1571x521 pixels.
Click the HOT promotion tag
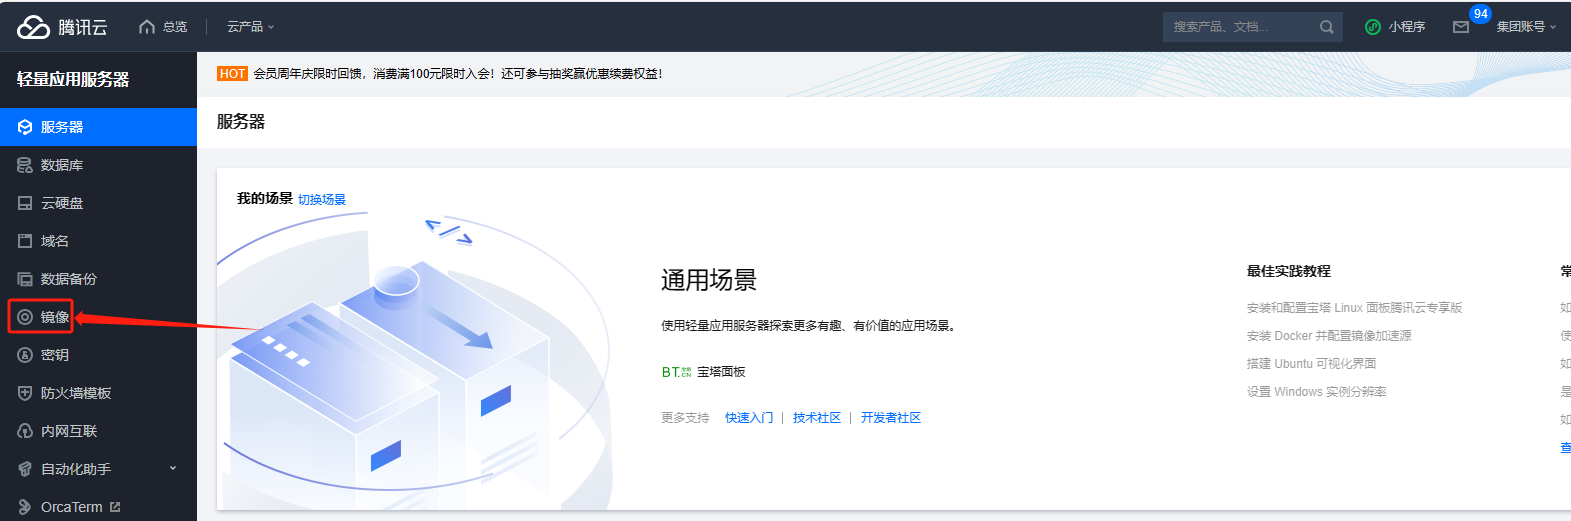(x=232, y=74)
